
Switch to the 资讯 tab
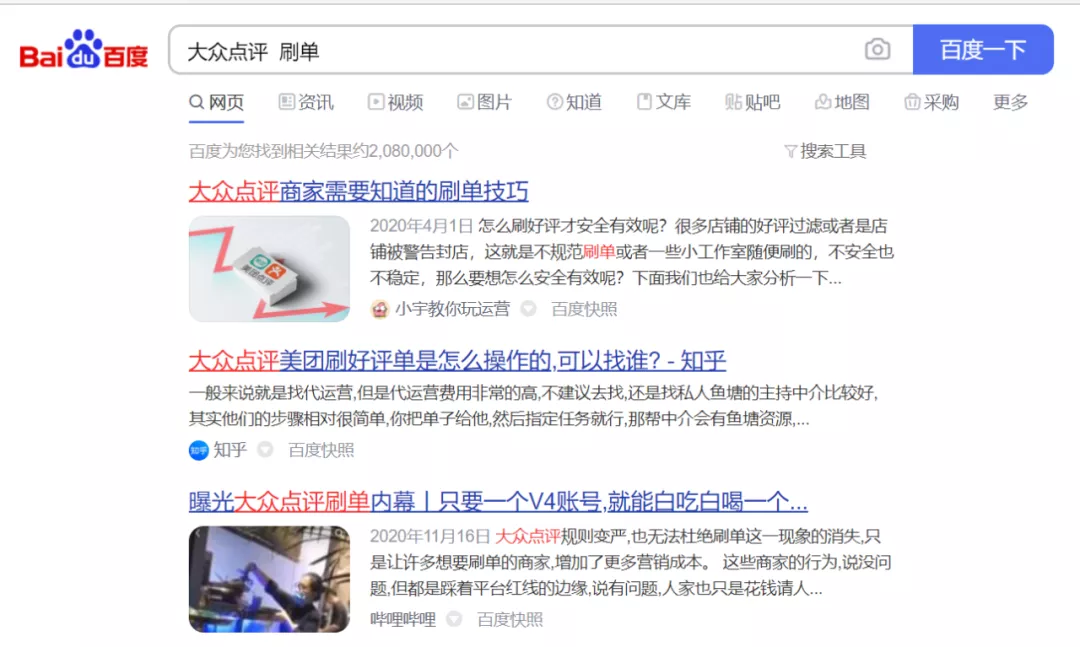coord(306,103)
